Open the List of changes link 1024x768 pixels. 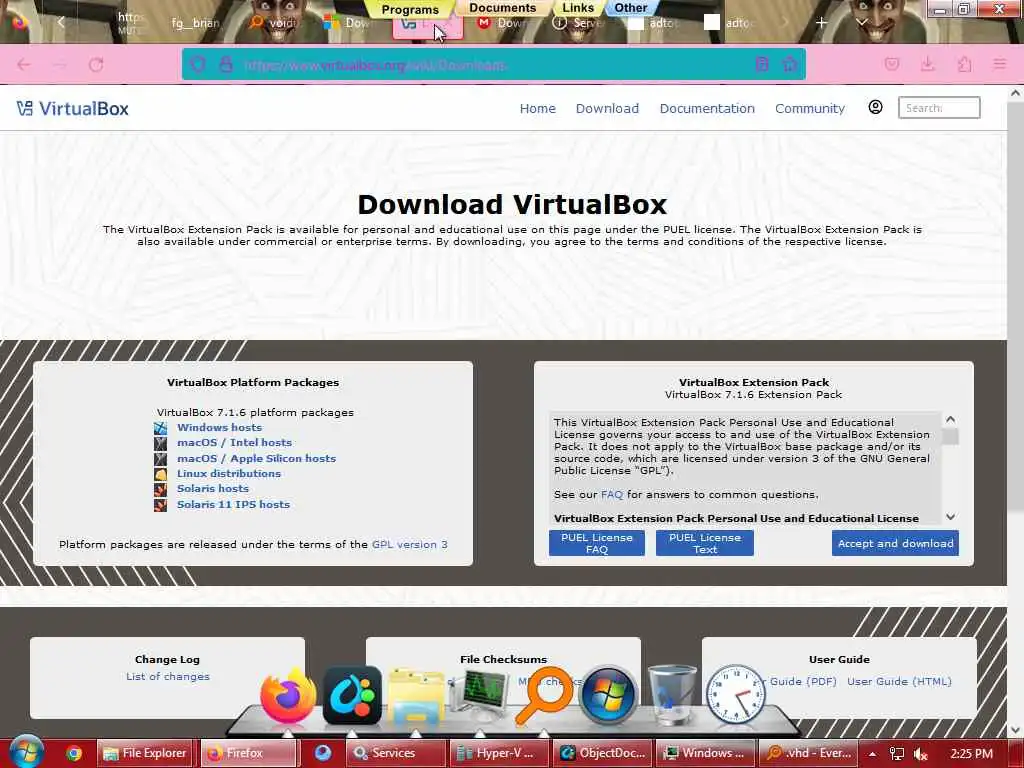pyautogui.click(x=168, y=677)
